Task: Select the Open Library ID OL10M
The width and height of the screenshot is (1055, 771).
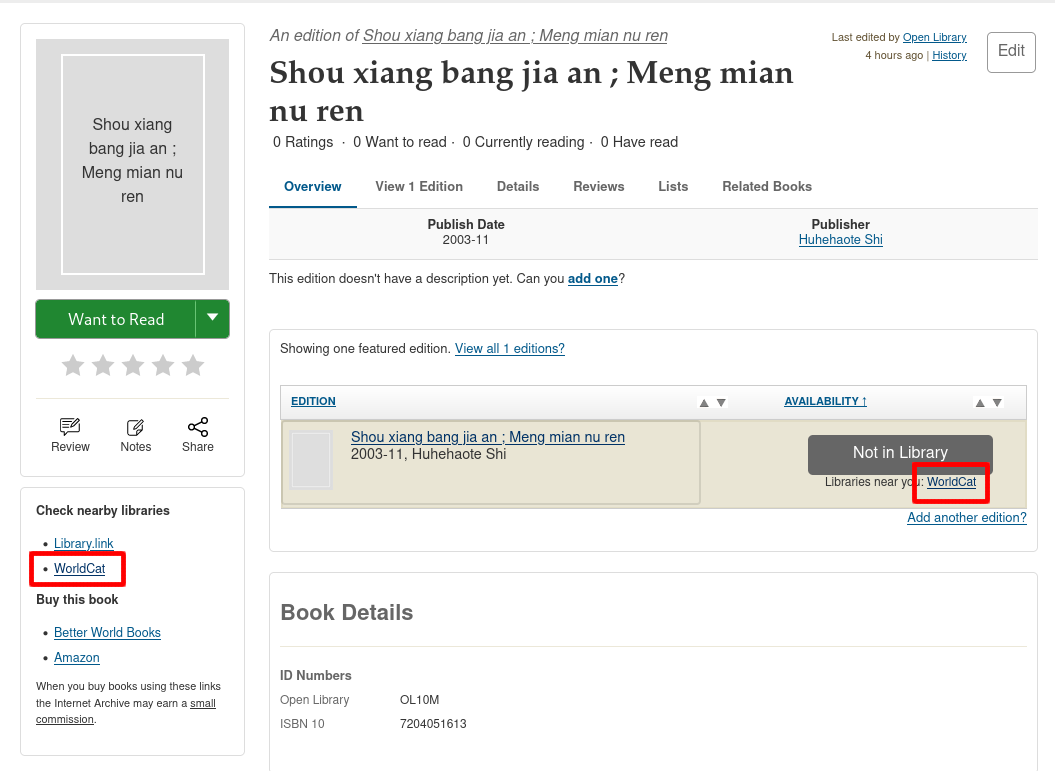Action: point(419,700)
